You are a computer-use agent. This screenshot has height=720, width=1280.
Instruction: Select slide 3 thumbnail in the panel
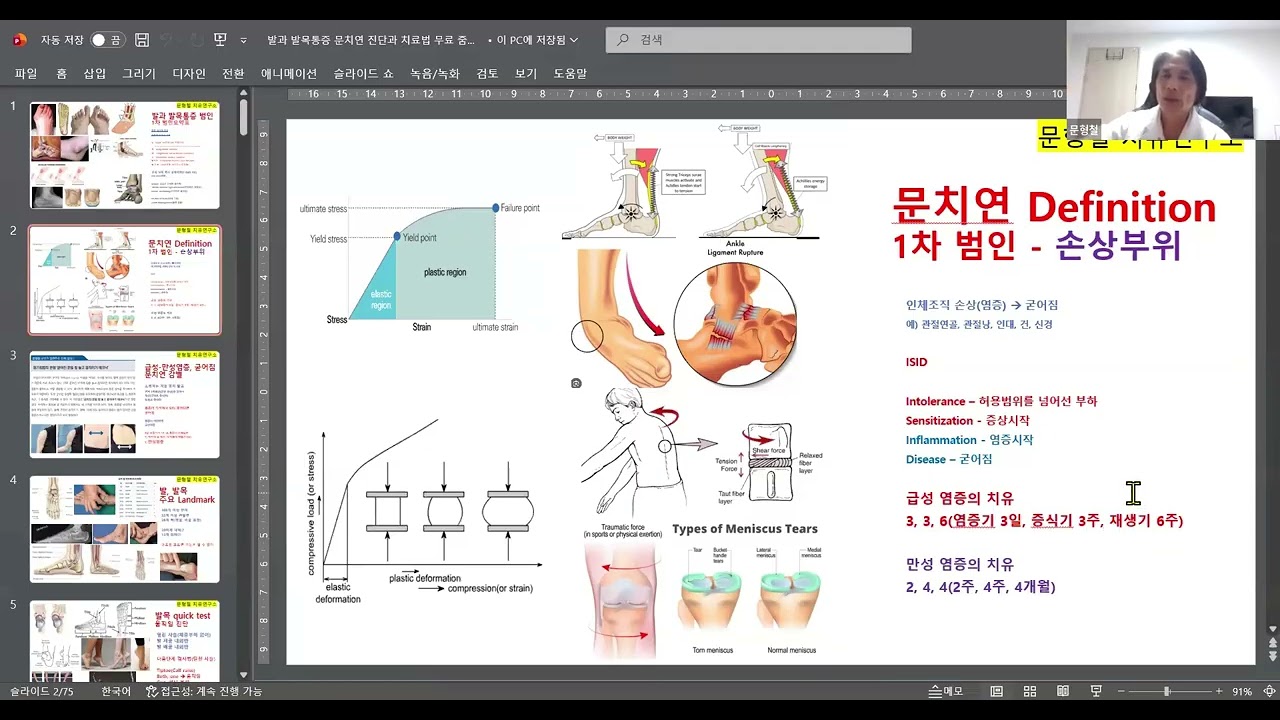[125, 404]
